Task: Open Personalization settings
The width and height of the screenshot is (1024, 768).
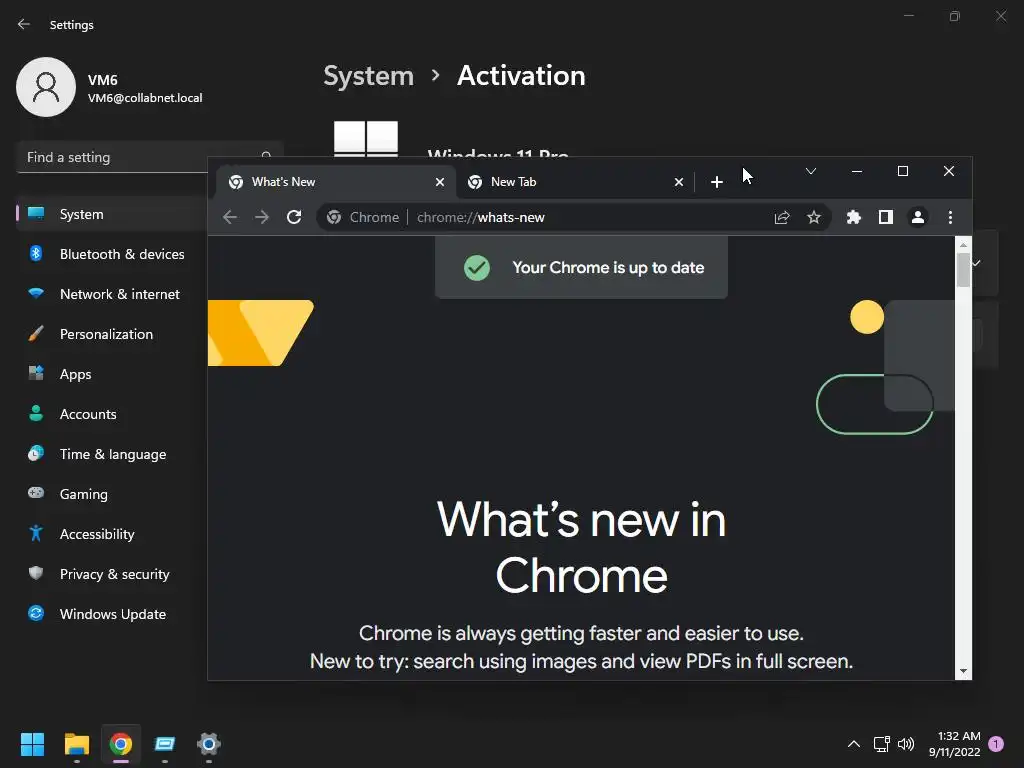Action: (x=112, y=334)
